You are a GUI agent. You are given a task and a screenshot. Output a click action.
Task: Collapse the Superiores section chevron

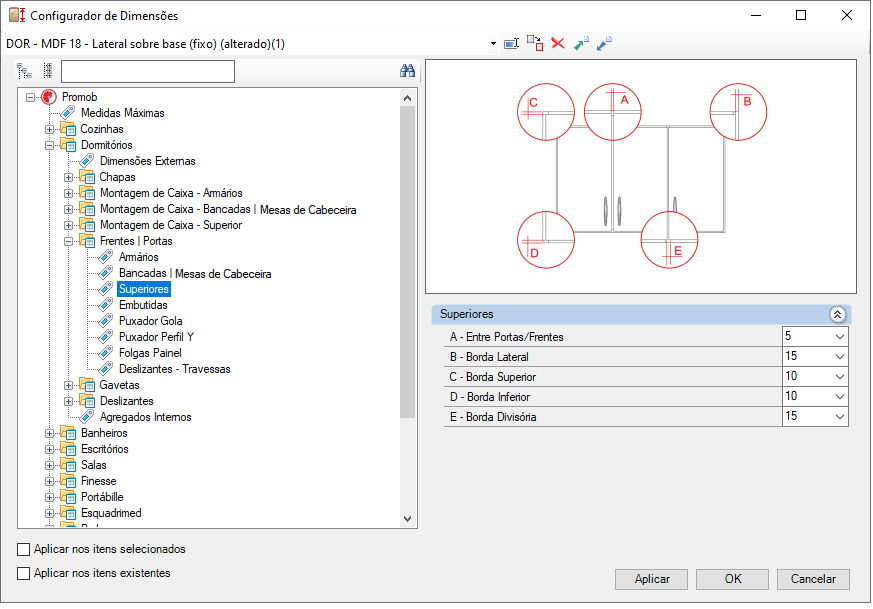(x=837, y=315)
